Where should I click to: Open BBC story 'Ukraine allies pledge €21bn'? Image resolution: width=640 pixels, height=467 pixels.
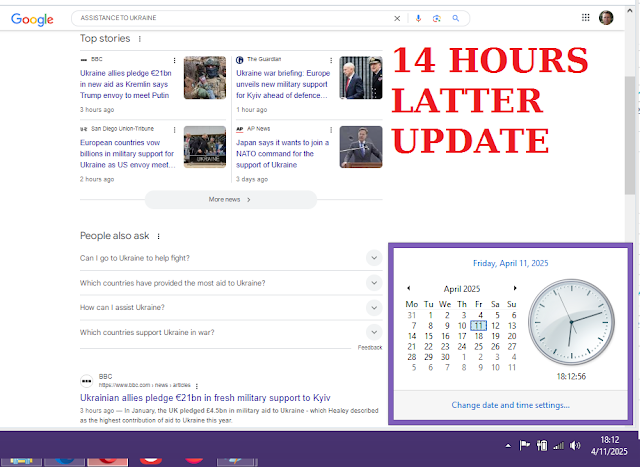coord(126,85)
